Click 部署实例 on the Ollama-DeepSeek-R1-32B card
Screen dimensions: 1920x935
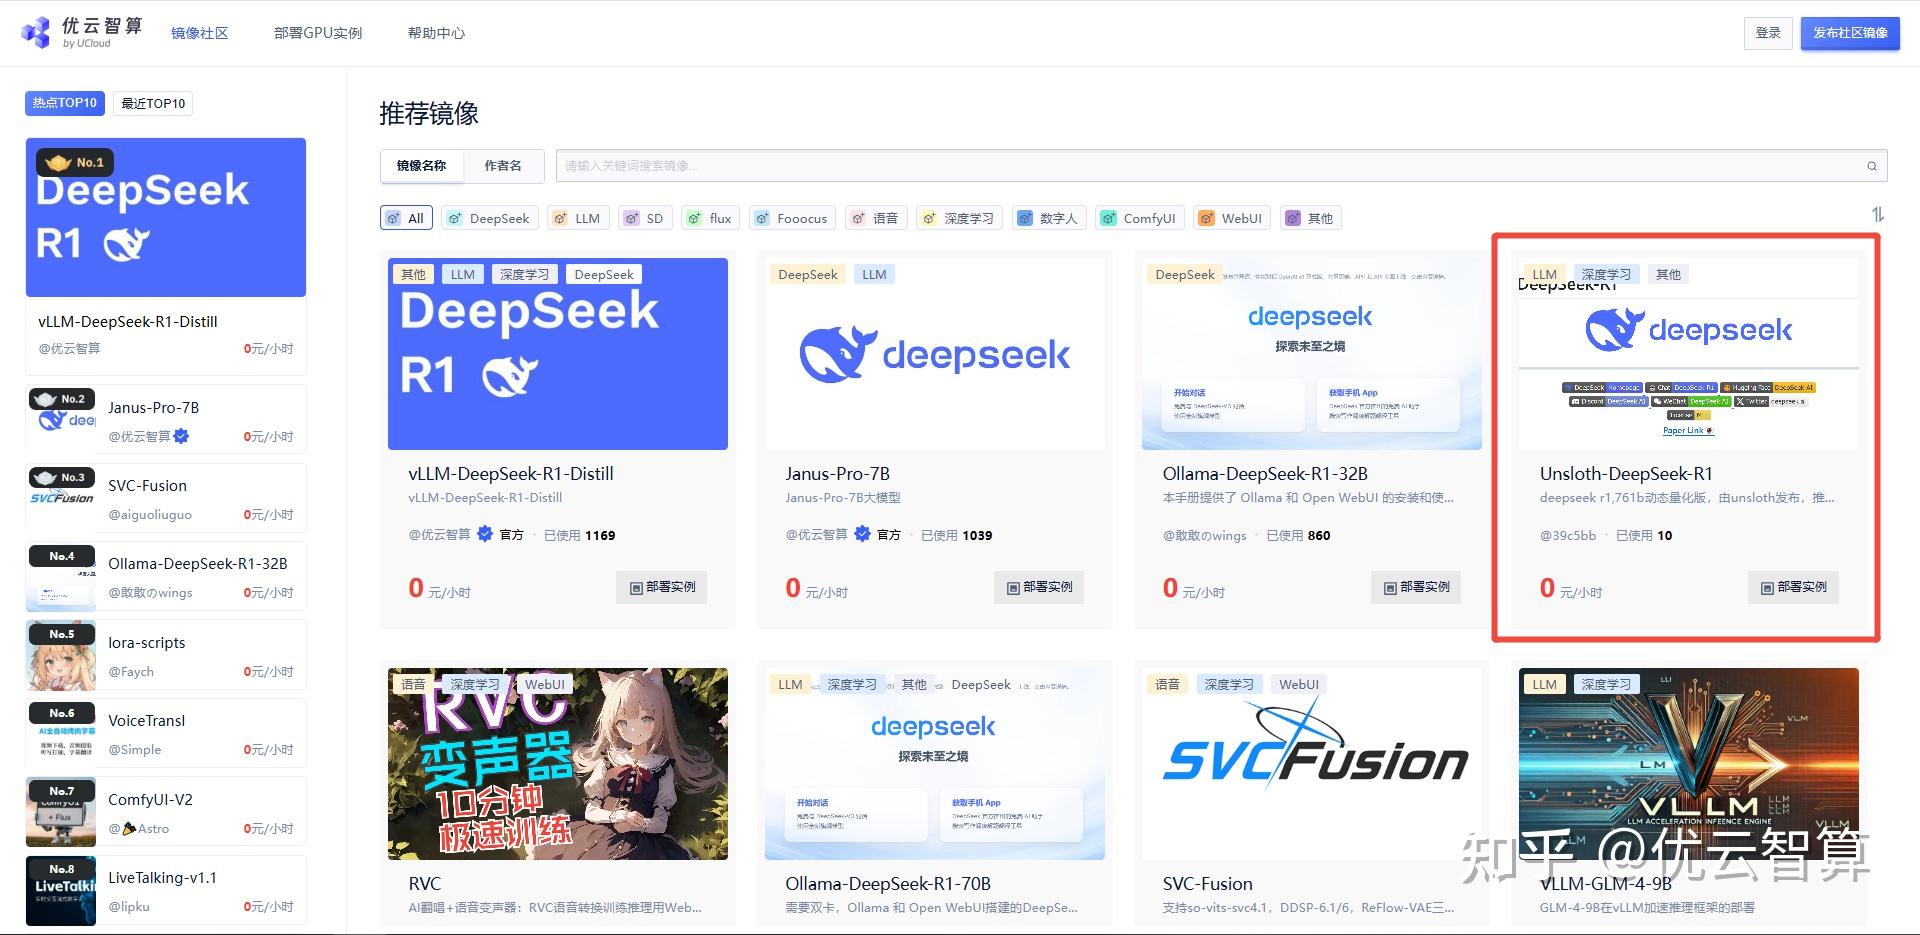1415,587
